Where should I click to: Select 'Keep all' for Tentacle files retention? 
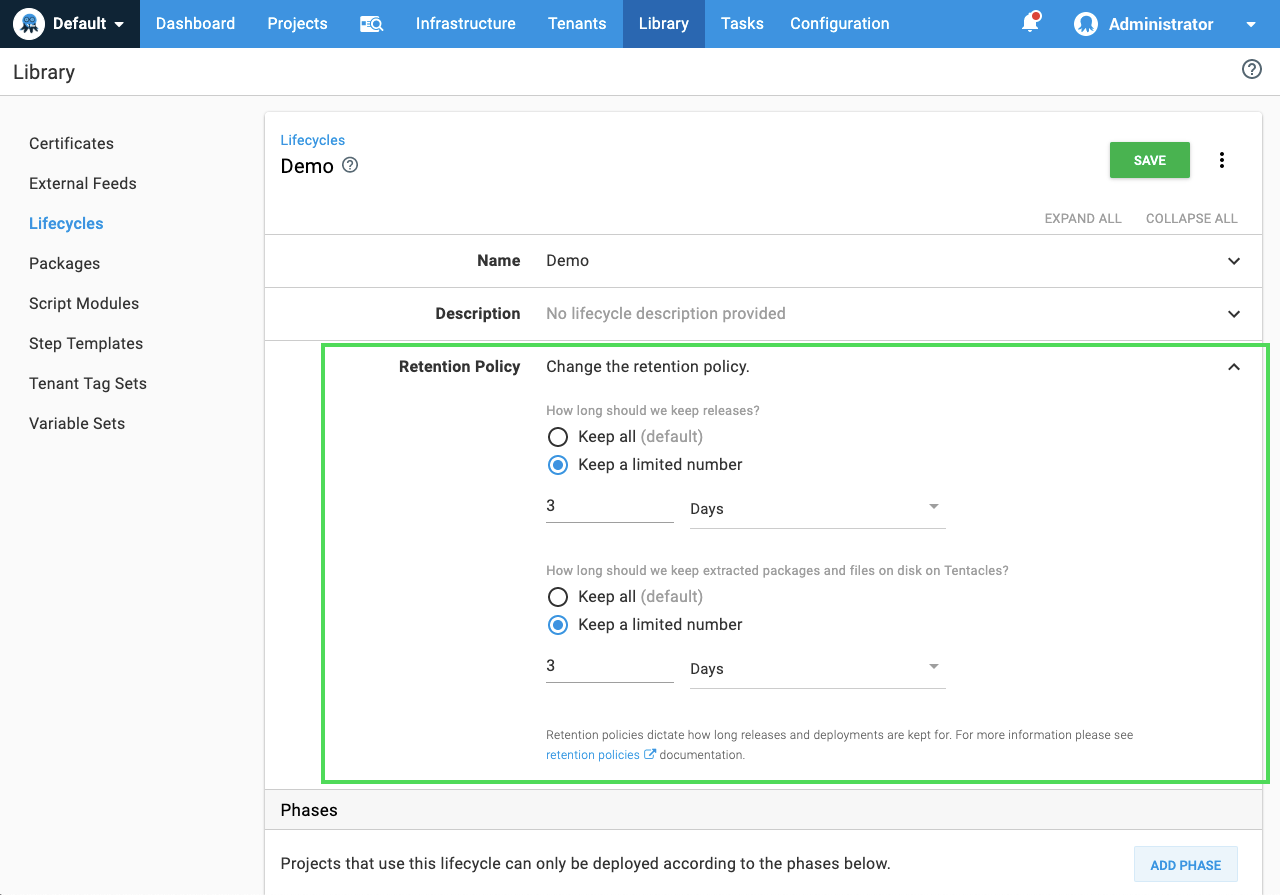558,597
